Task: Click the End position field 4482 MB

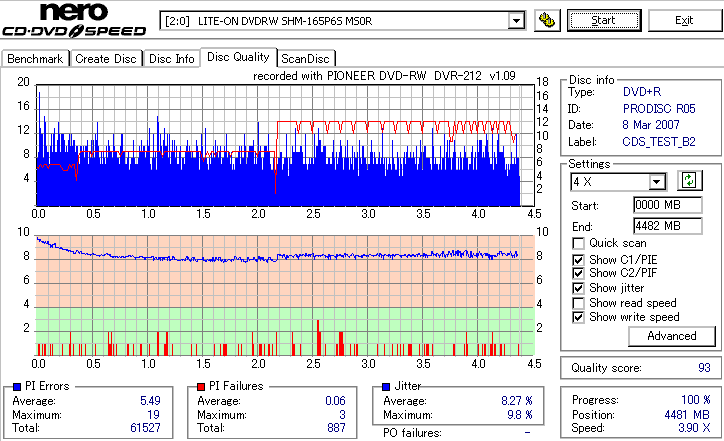Action: tap(668, 226)
